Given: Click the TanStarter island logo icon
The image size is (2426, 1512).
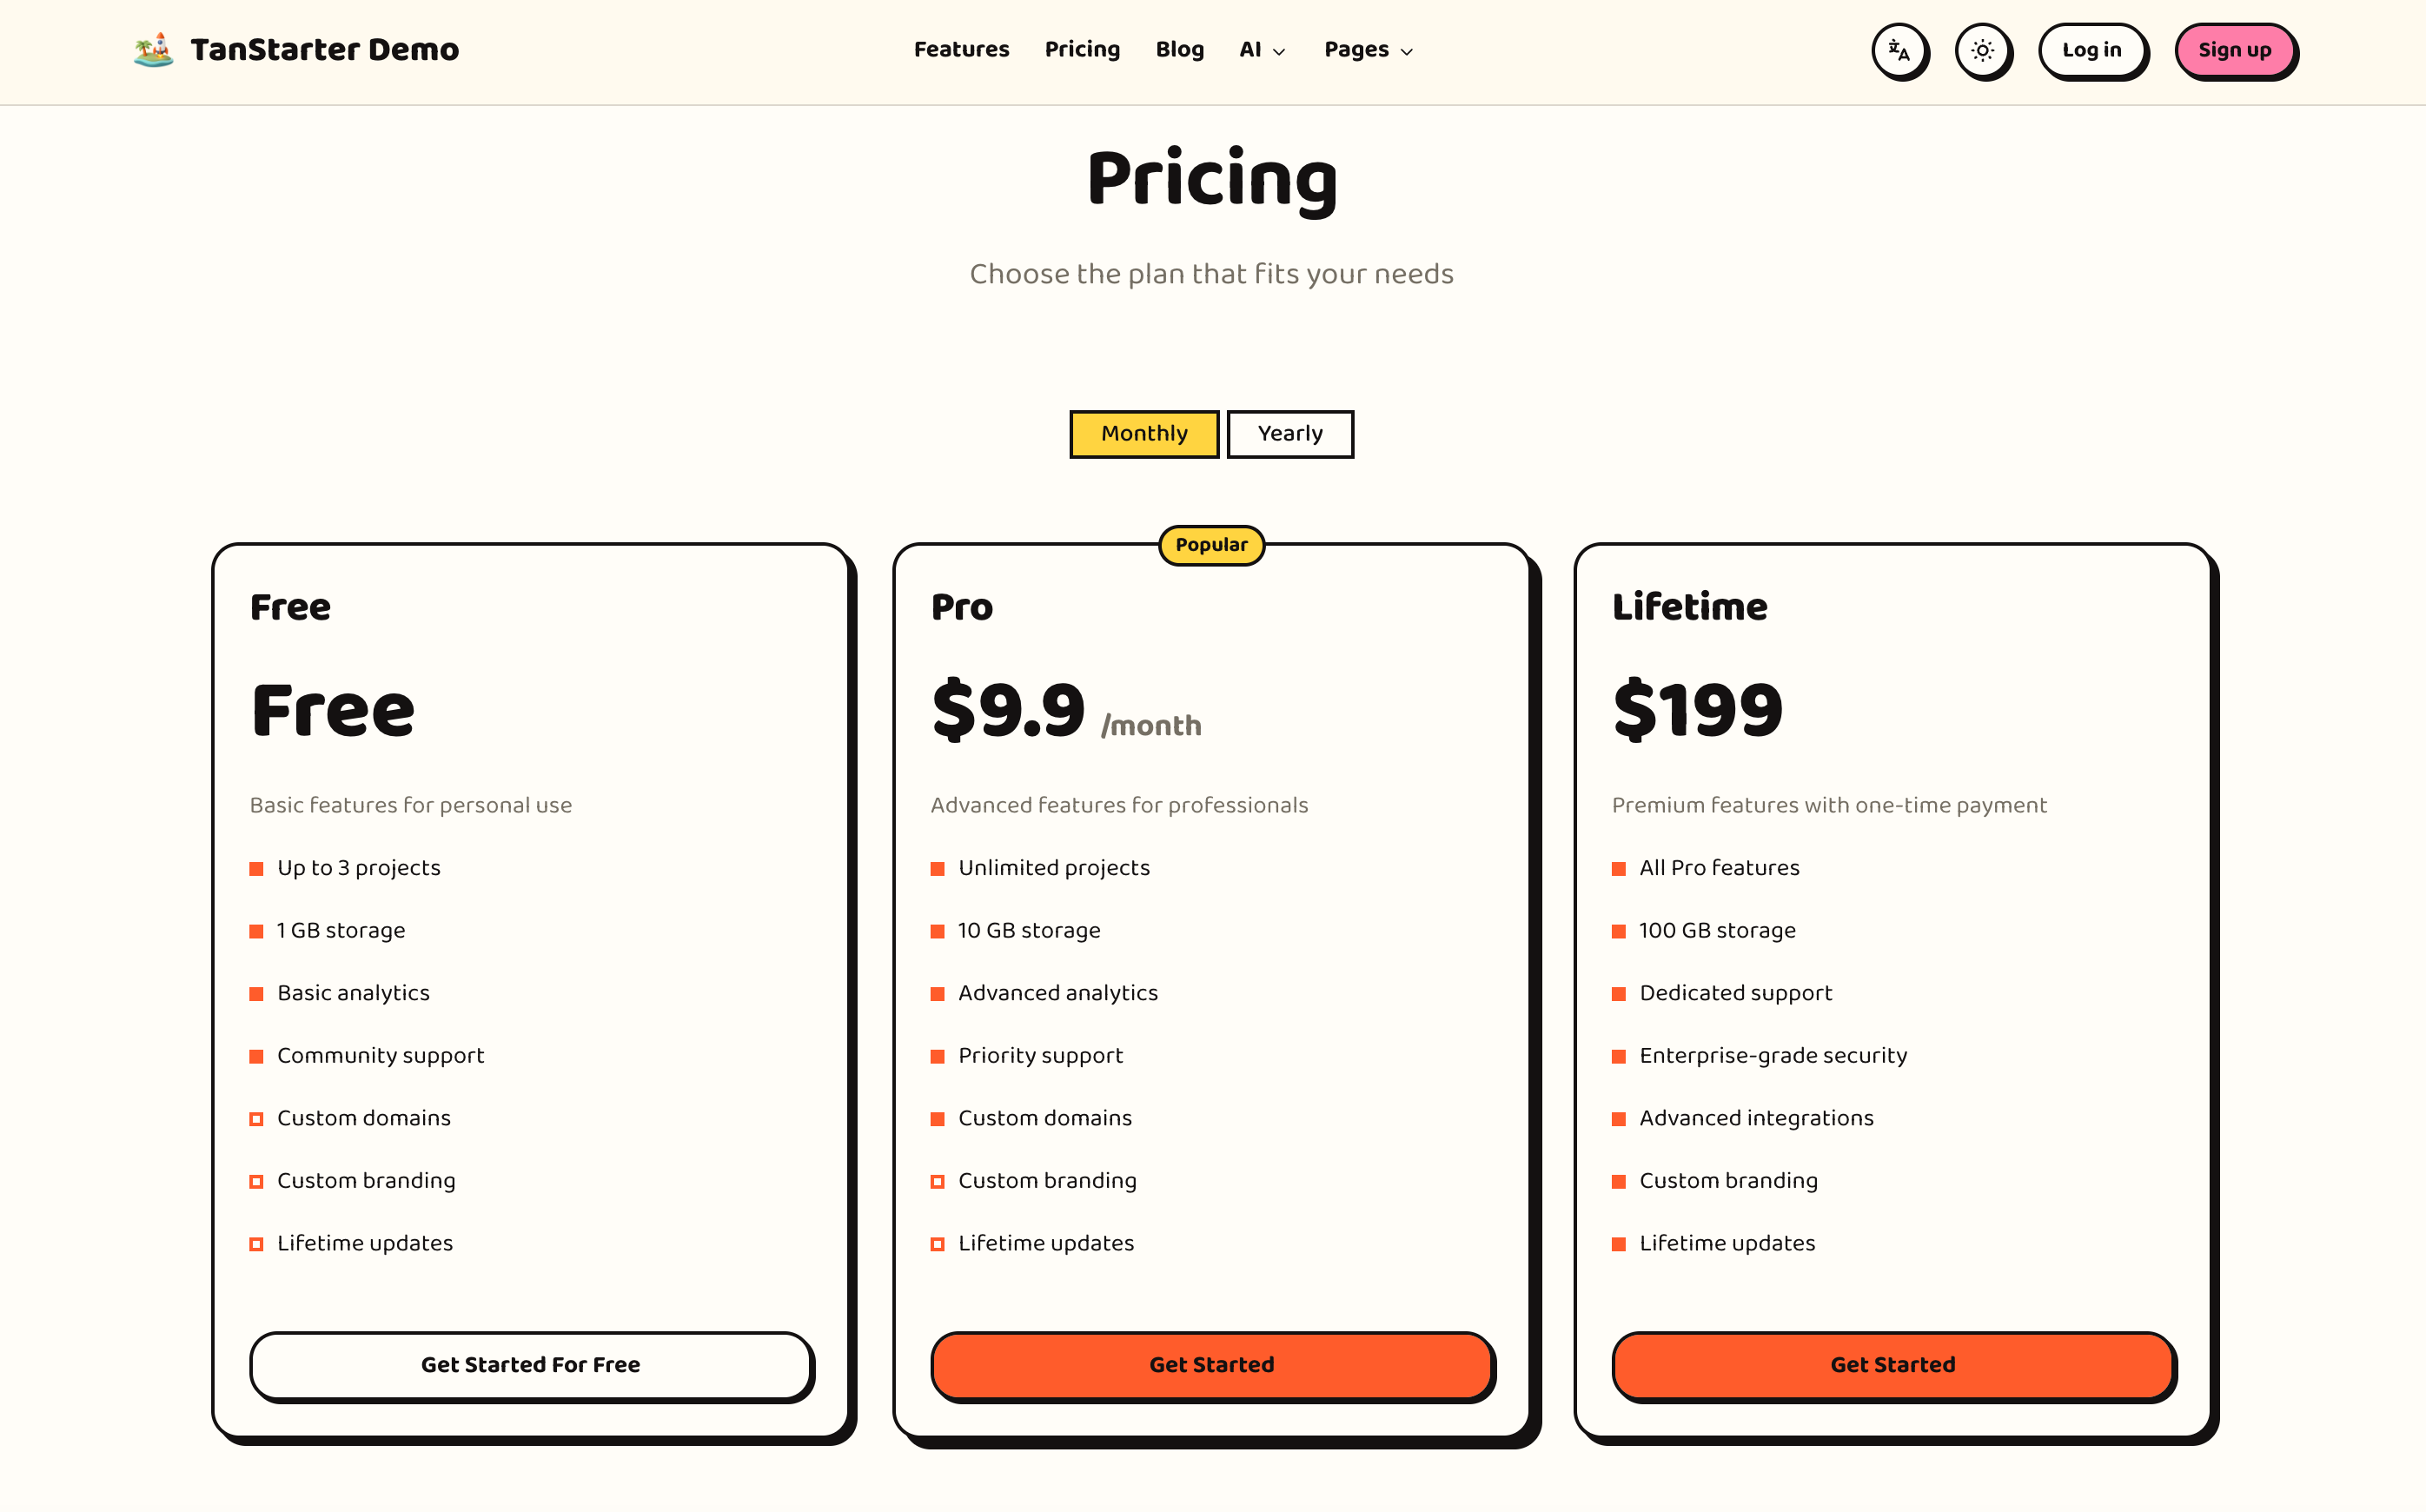Looking at the screenshot, I should (153, 49).
